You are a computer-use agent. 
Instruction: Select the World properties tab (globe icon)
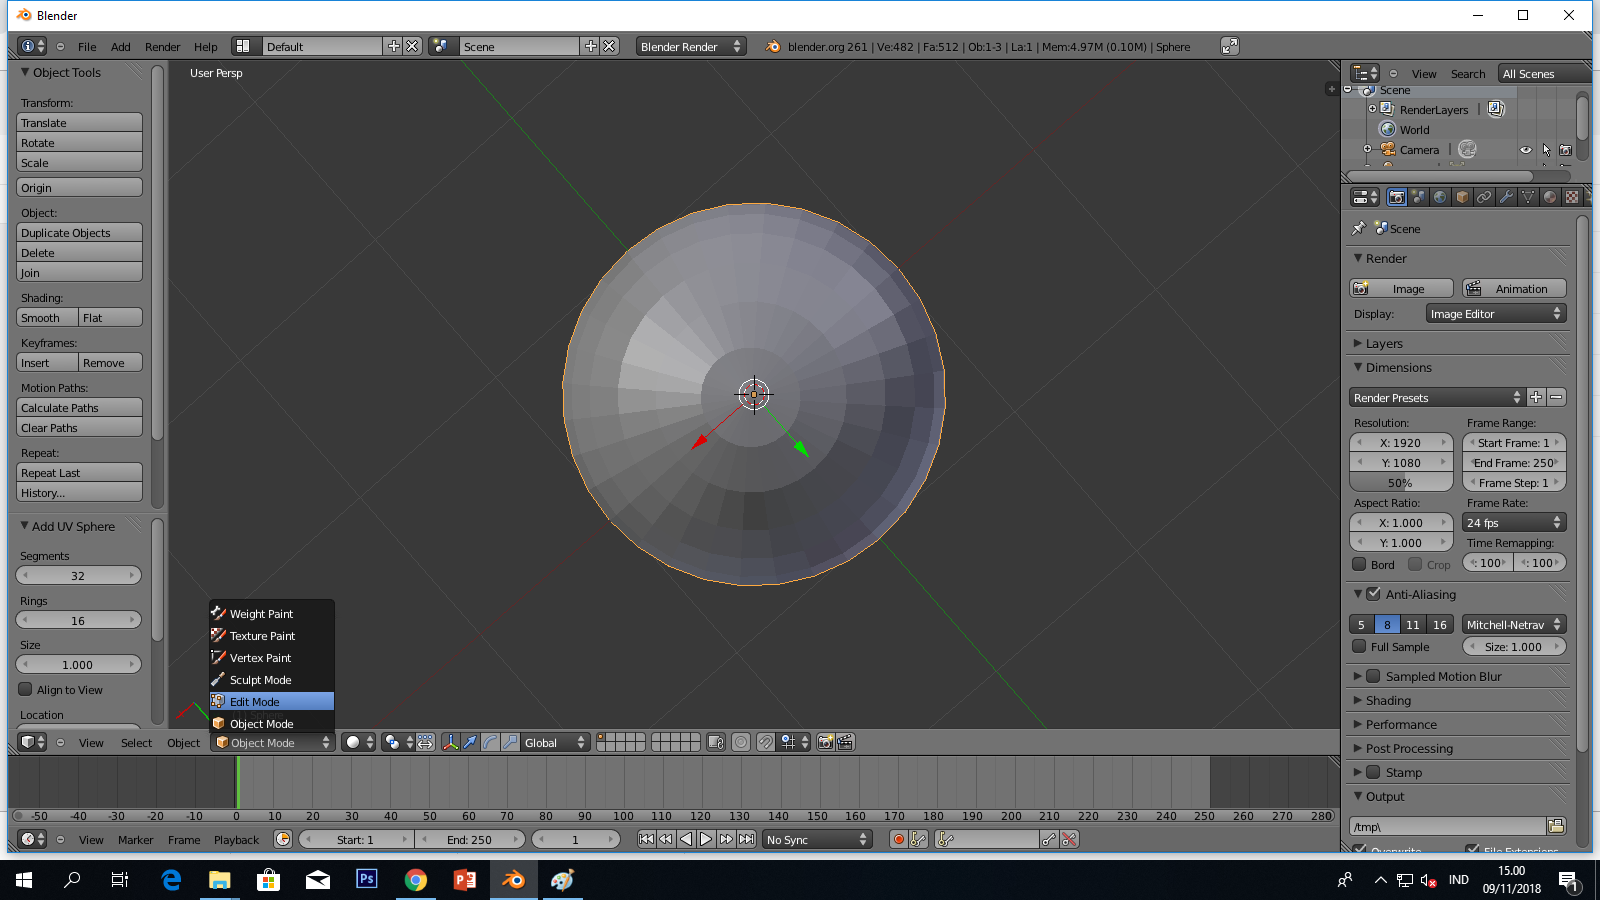(x=1440, y=197)
